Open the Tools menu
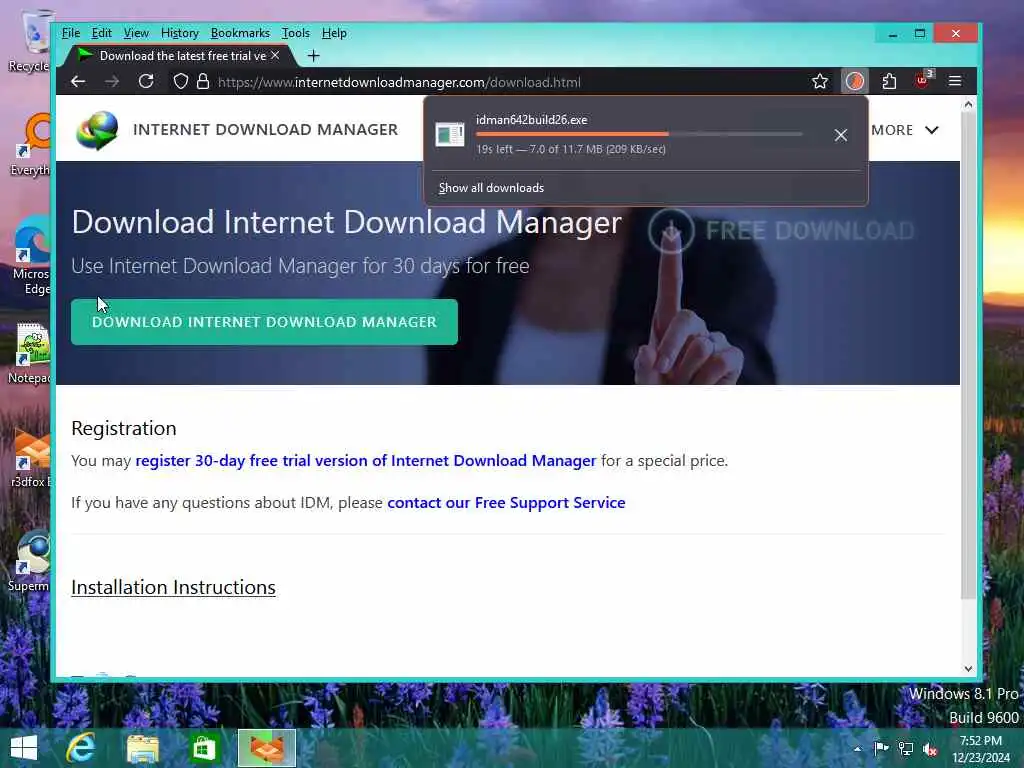Viewport: 1024px width, 768px height. click(295, 33)
